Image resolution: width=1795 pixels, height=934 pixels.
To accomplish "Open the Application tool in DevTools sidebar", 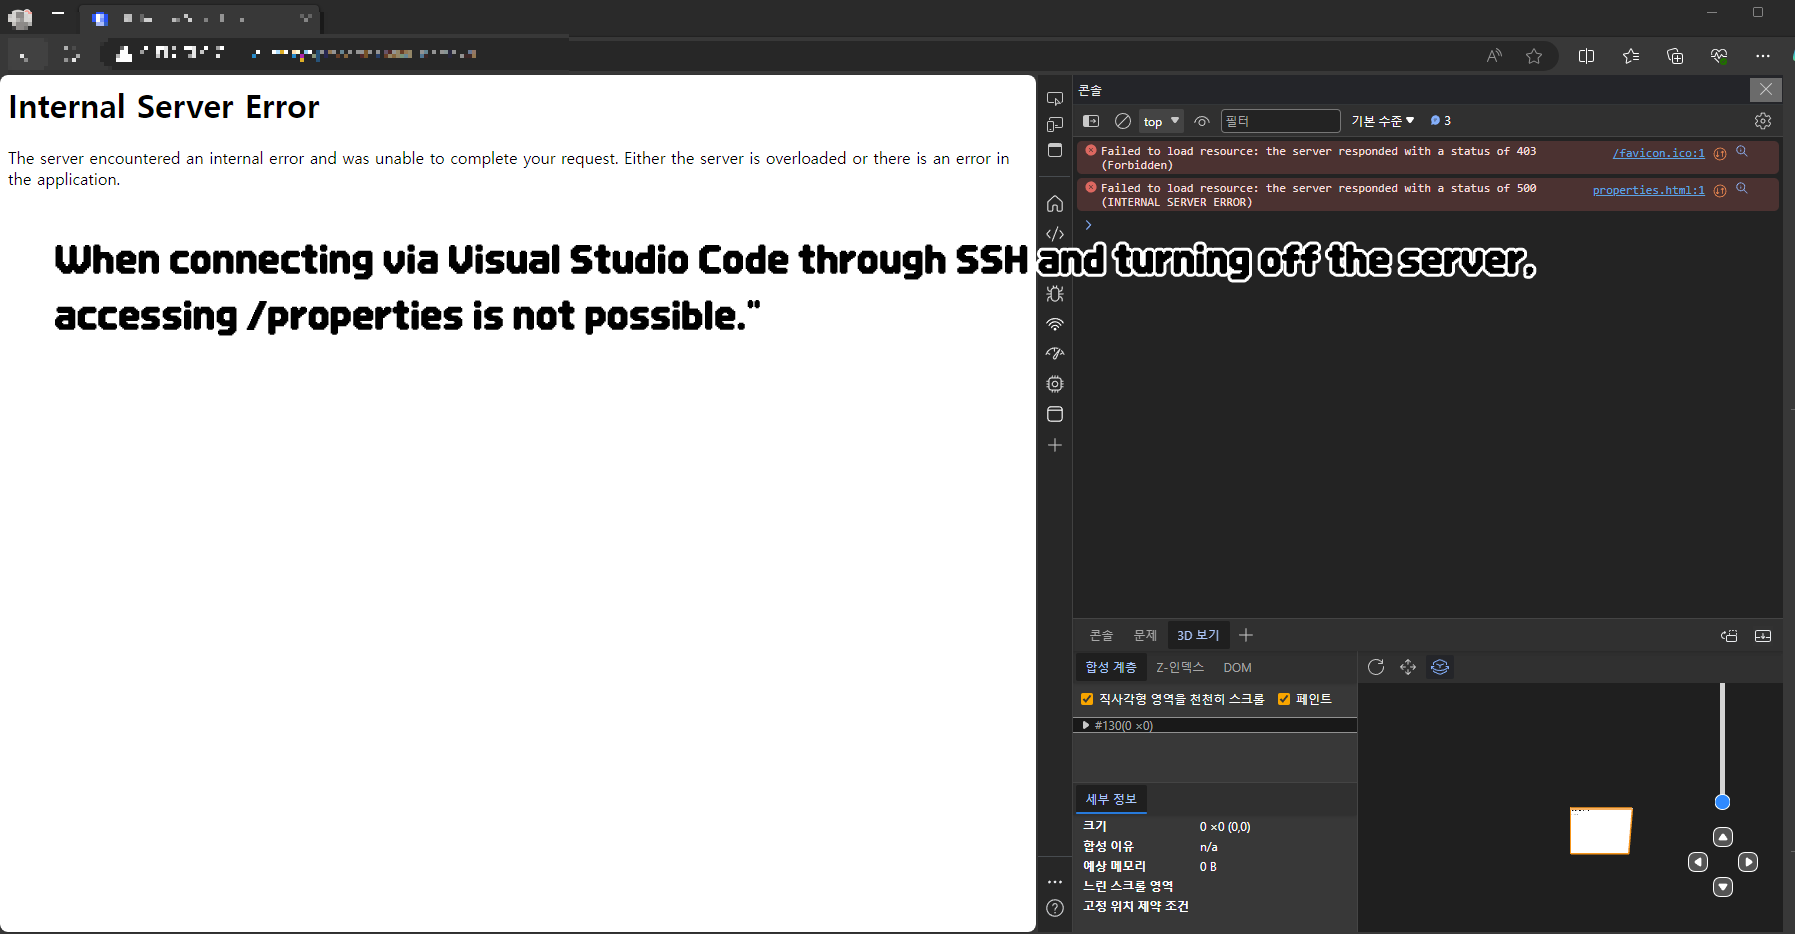I will click(x=1054, y=414).
